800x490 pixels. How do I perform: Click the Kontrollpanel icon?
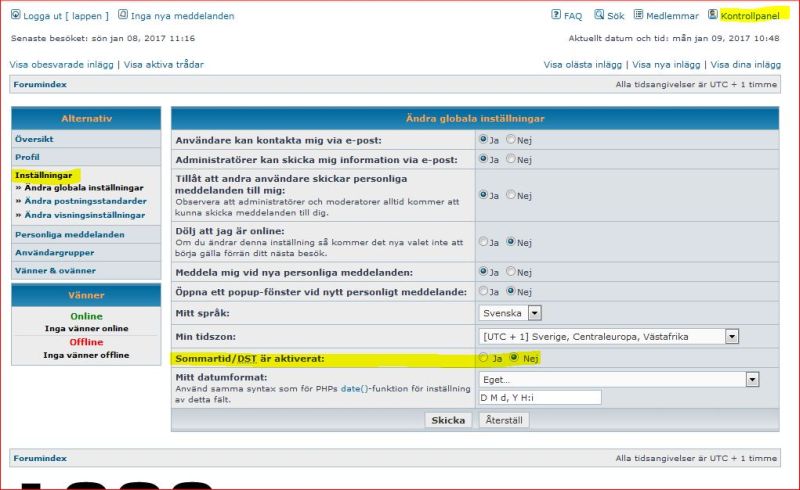click(712, 16)
